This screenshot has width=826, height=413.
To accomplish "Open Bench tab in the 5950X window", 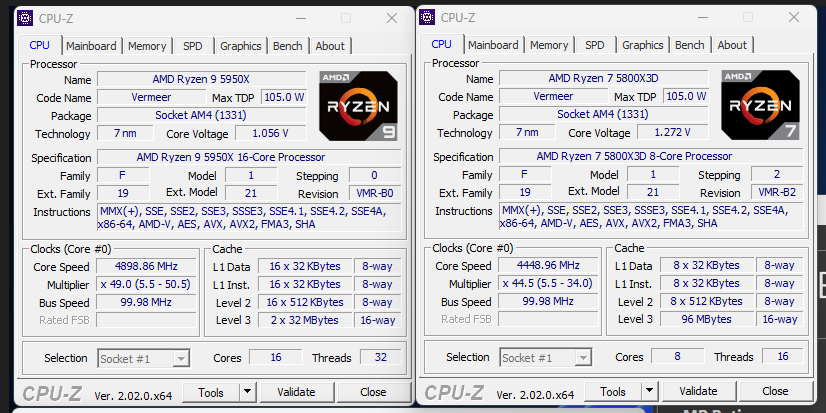I will (288, 46).
